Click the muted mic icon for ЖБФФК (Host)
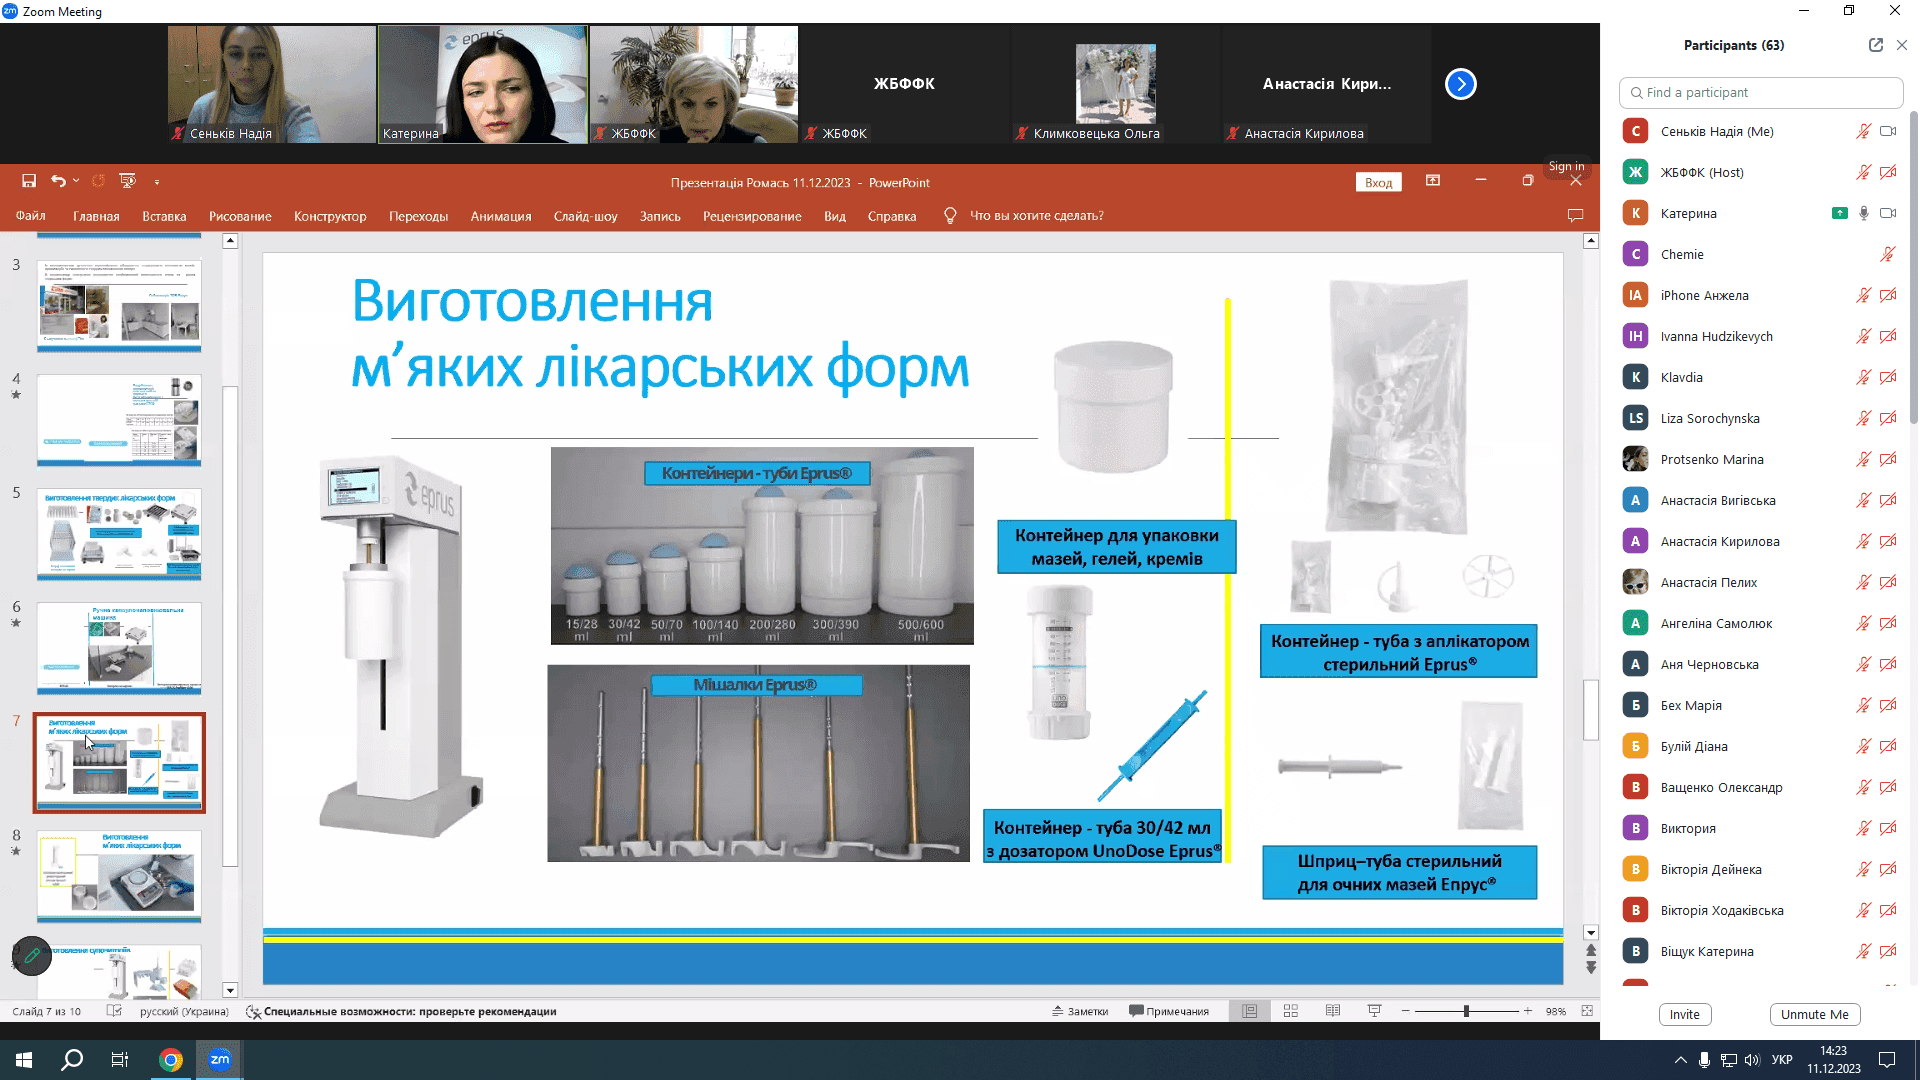1920x1080 pixels. click(x=1863, y=172)
